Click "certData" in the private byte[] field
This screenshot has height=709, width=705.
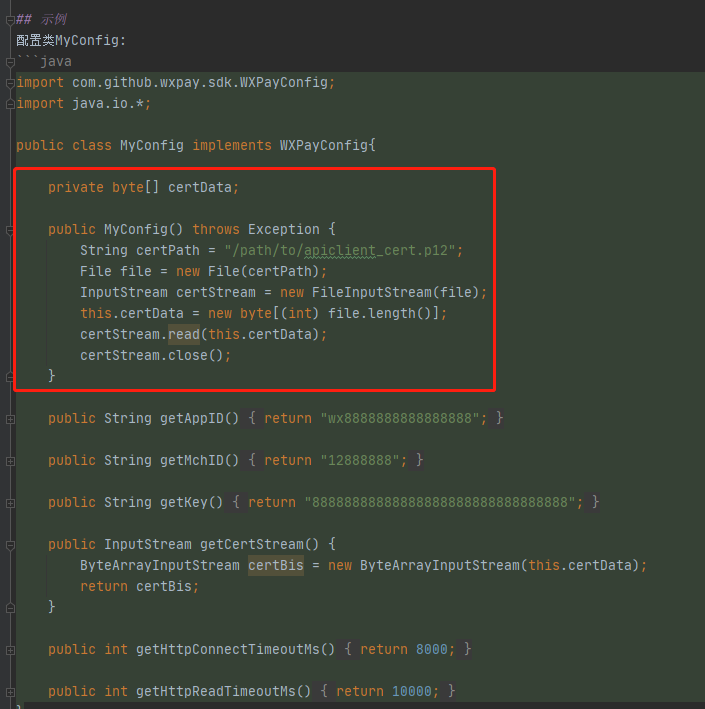[200, 187]
